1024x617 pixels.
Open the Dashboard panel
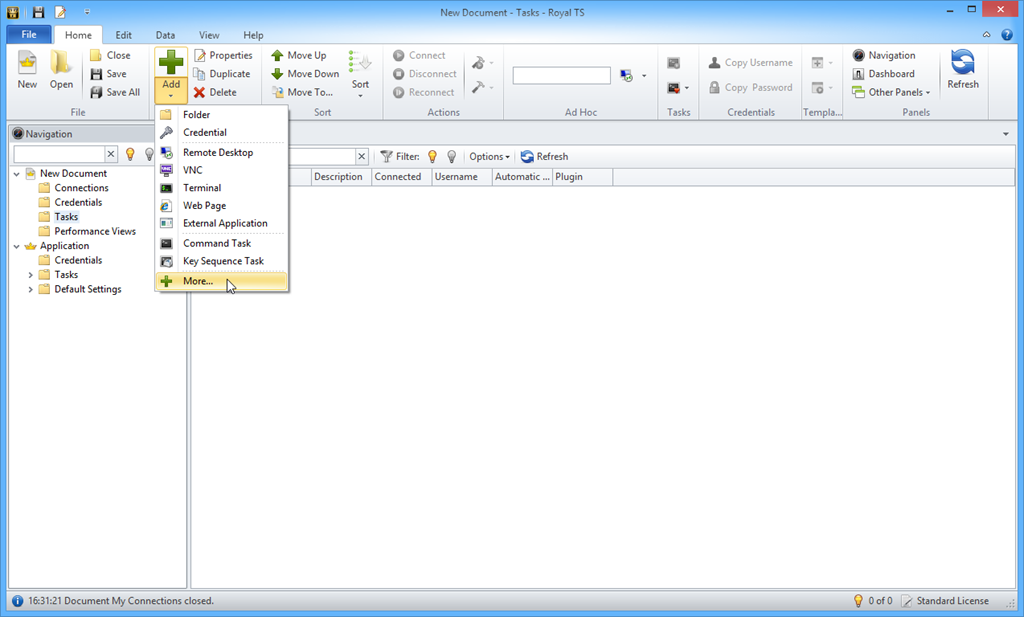(883, 74)
